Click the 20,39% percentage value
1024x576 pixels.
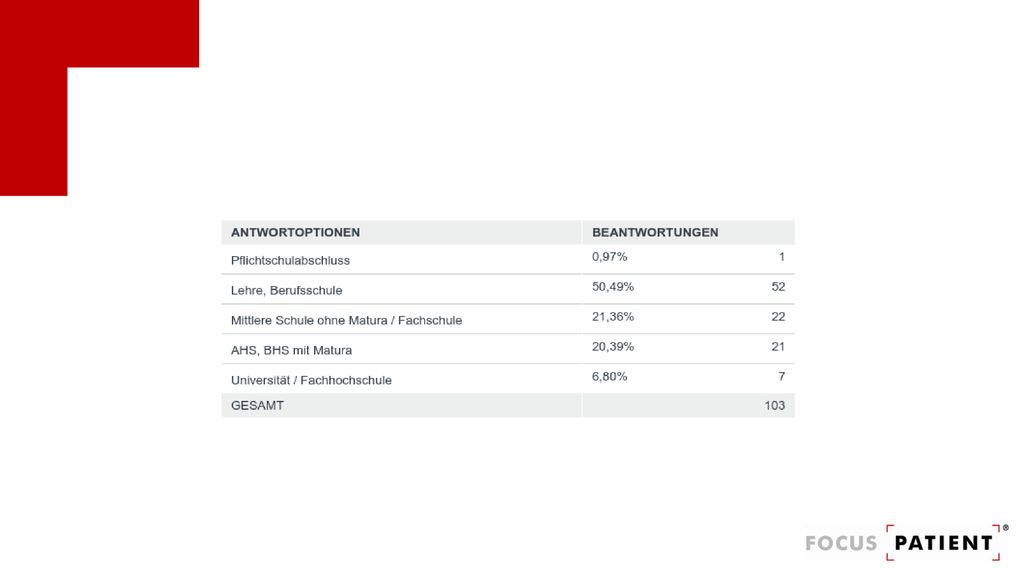point(613,347)
